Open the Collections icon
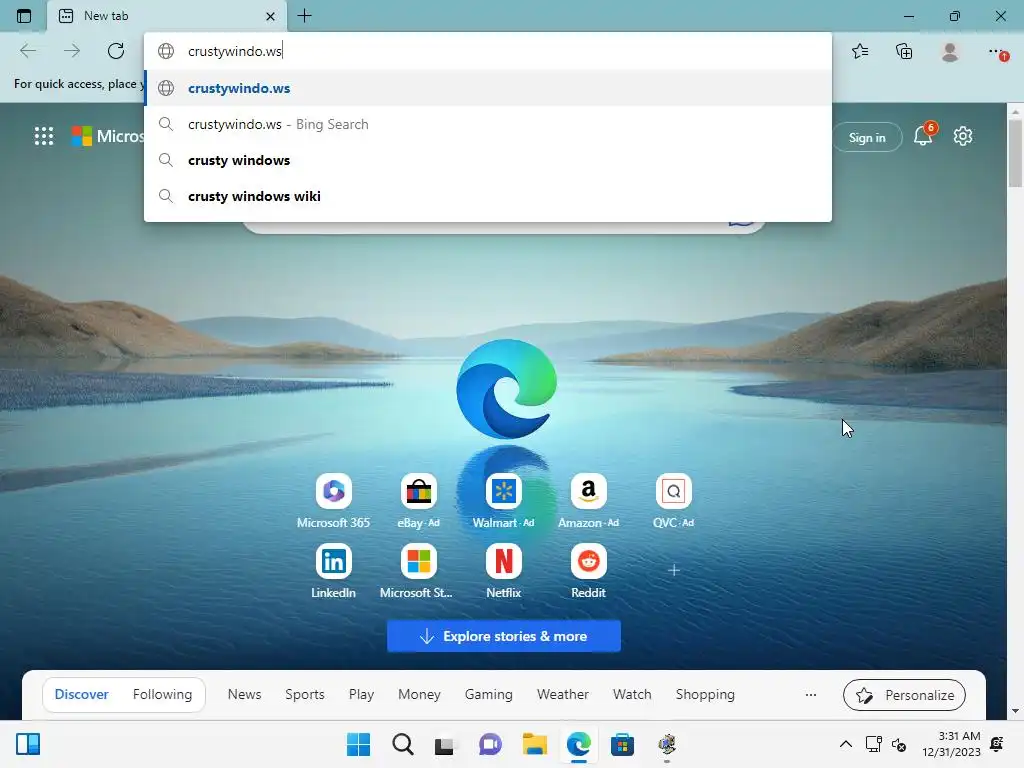The height and width of the screenshot is (768, 1024). pos(904,51)
